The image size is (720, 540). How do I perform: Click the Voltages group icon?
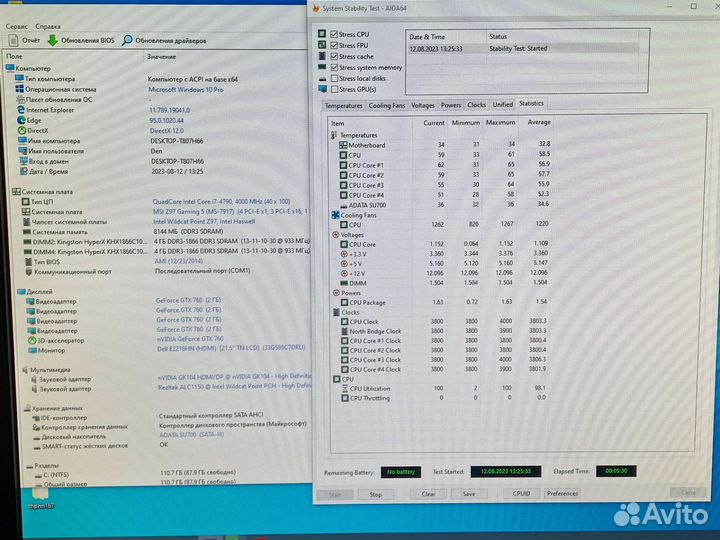(x=336, y=235)
